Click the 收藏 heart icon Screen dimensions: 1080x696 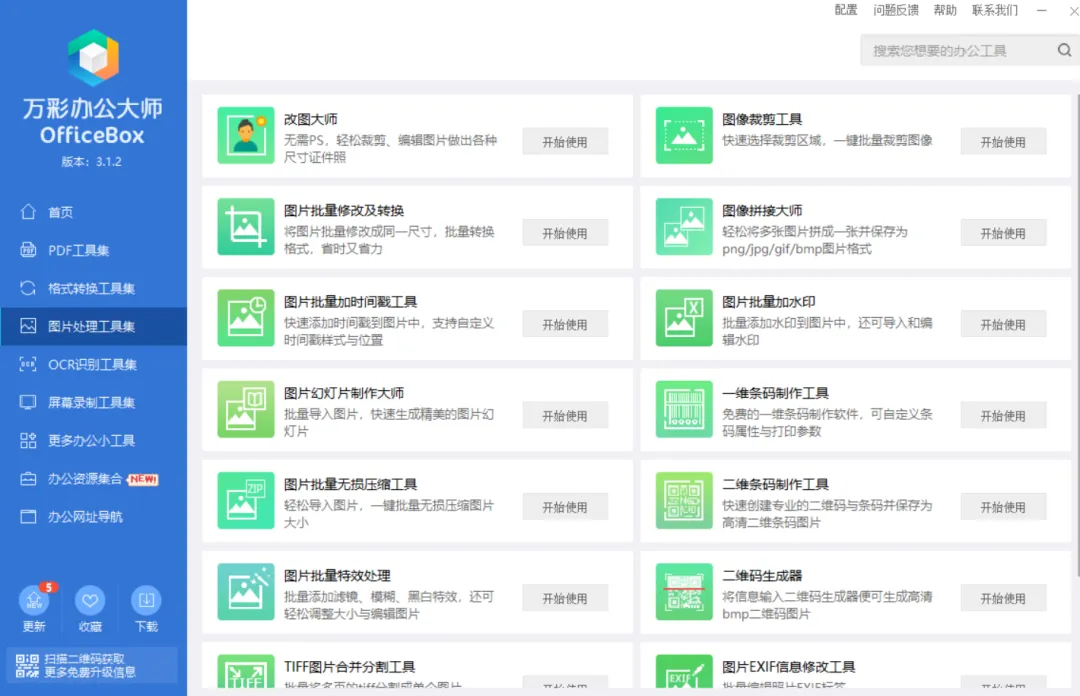[90, 600]
